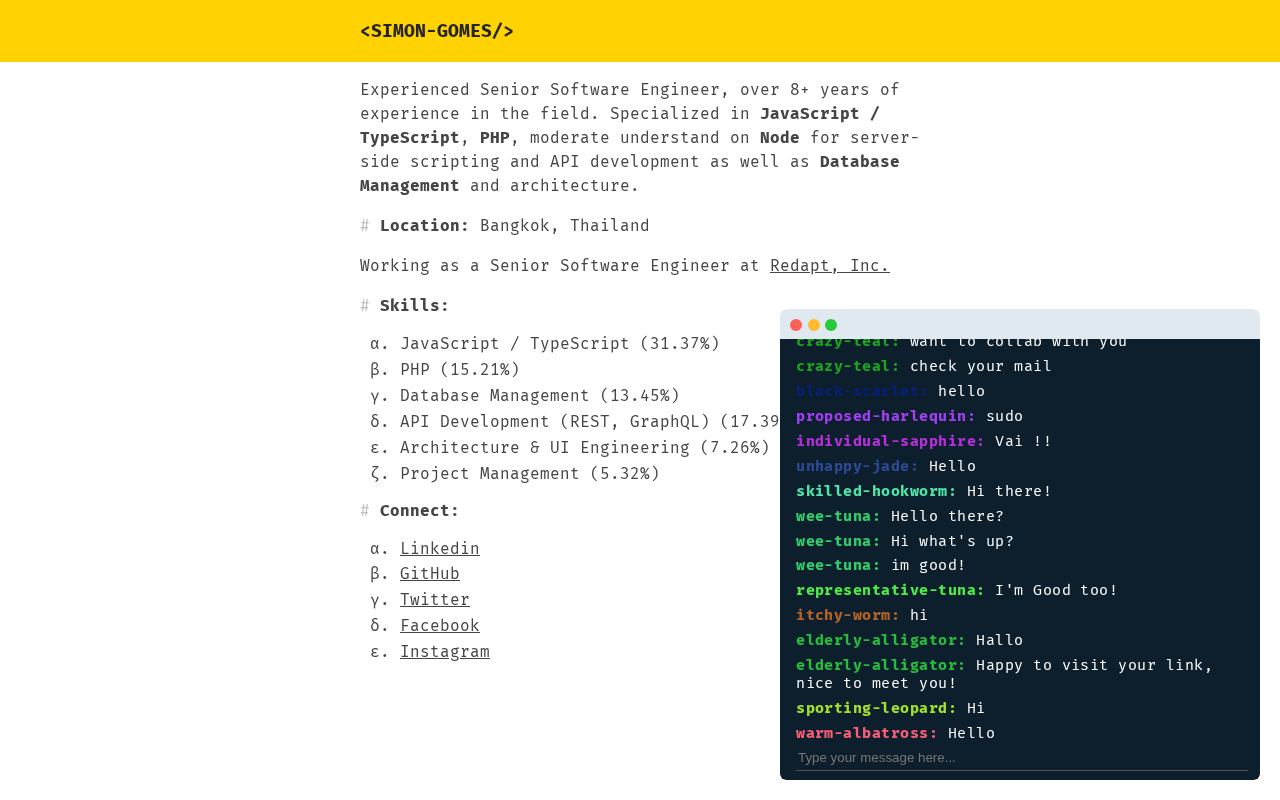
Task: Click the green maximize dot on chat window
Action: point(831,325)
